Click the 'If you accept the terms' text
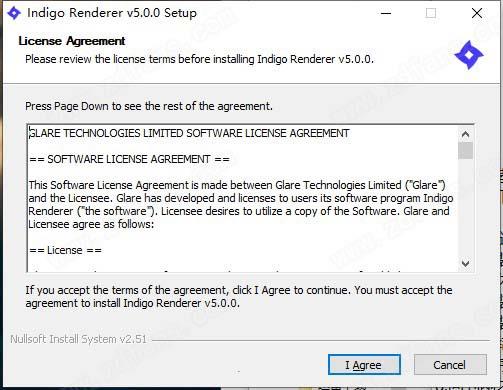 click(x=239, y=296)
